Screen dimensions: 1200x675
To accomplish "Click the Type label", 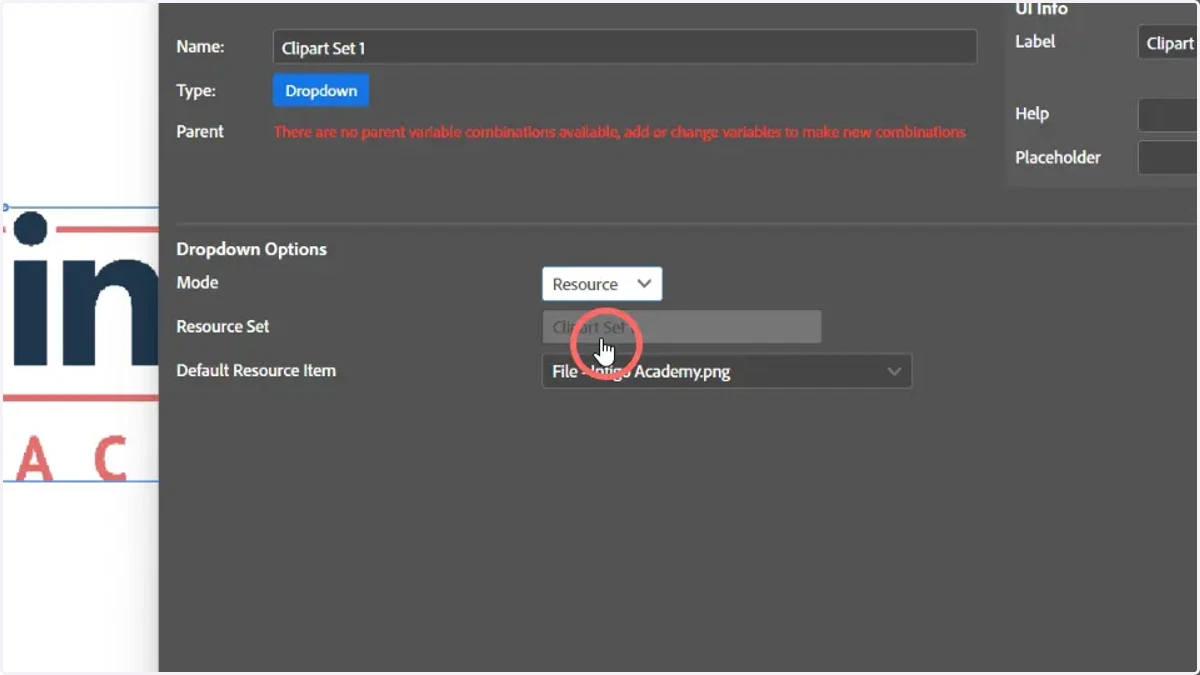I will [x=196, y=90].
